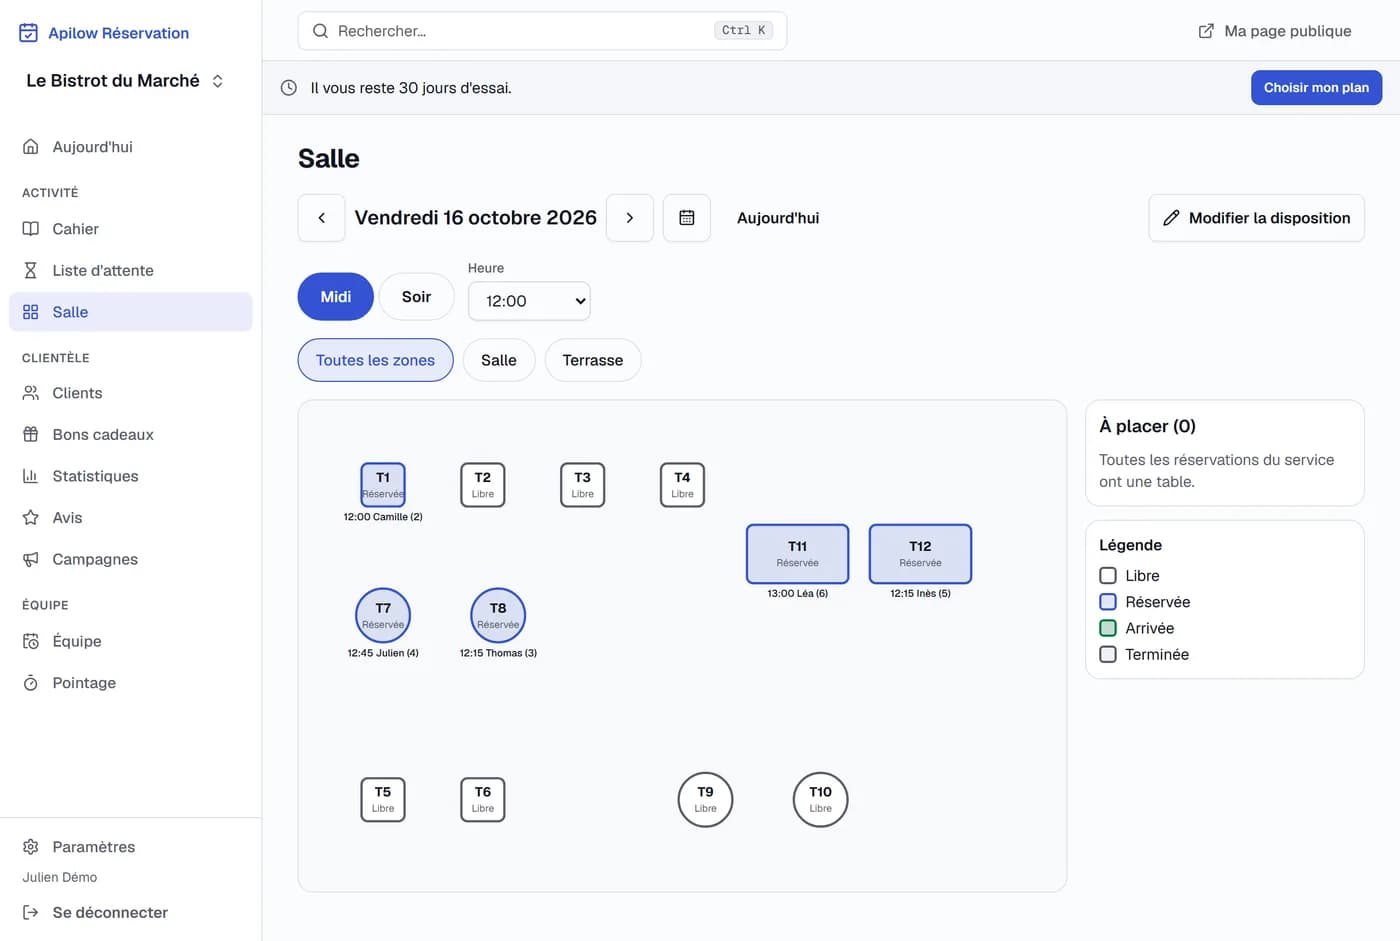Click Choisir mon plan button

[x=1316, y=88]
